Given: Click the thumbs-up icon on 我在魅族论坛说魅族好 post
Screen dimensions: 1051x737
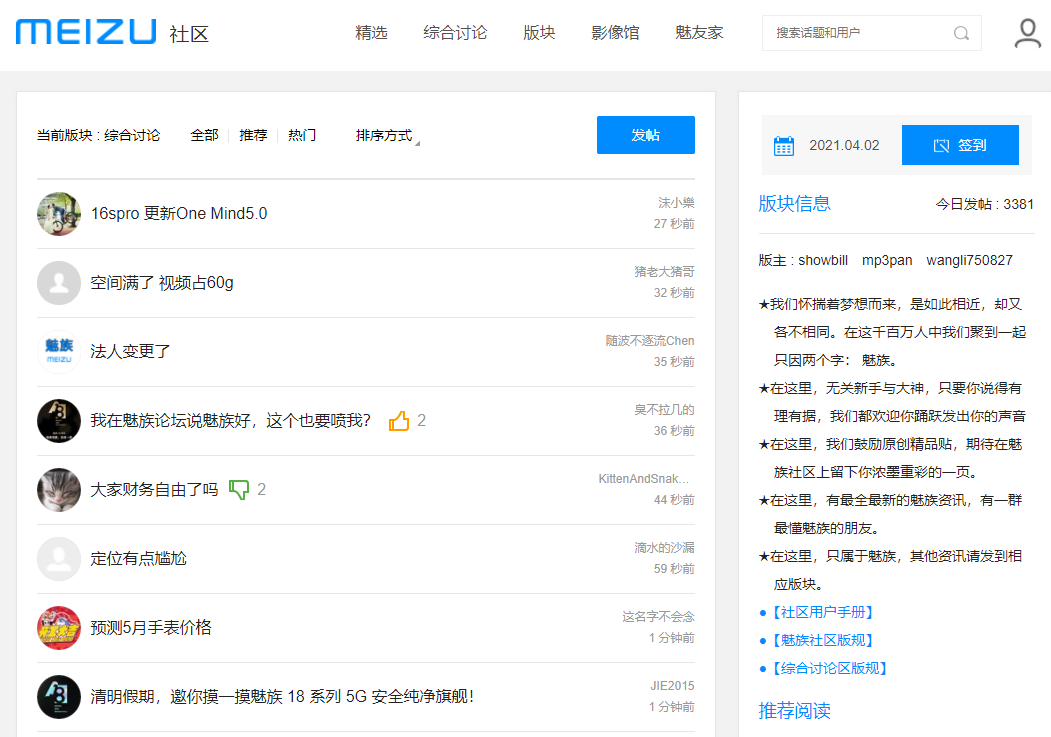Looking at the screenshot, I should (x=400, y=421).
